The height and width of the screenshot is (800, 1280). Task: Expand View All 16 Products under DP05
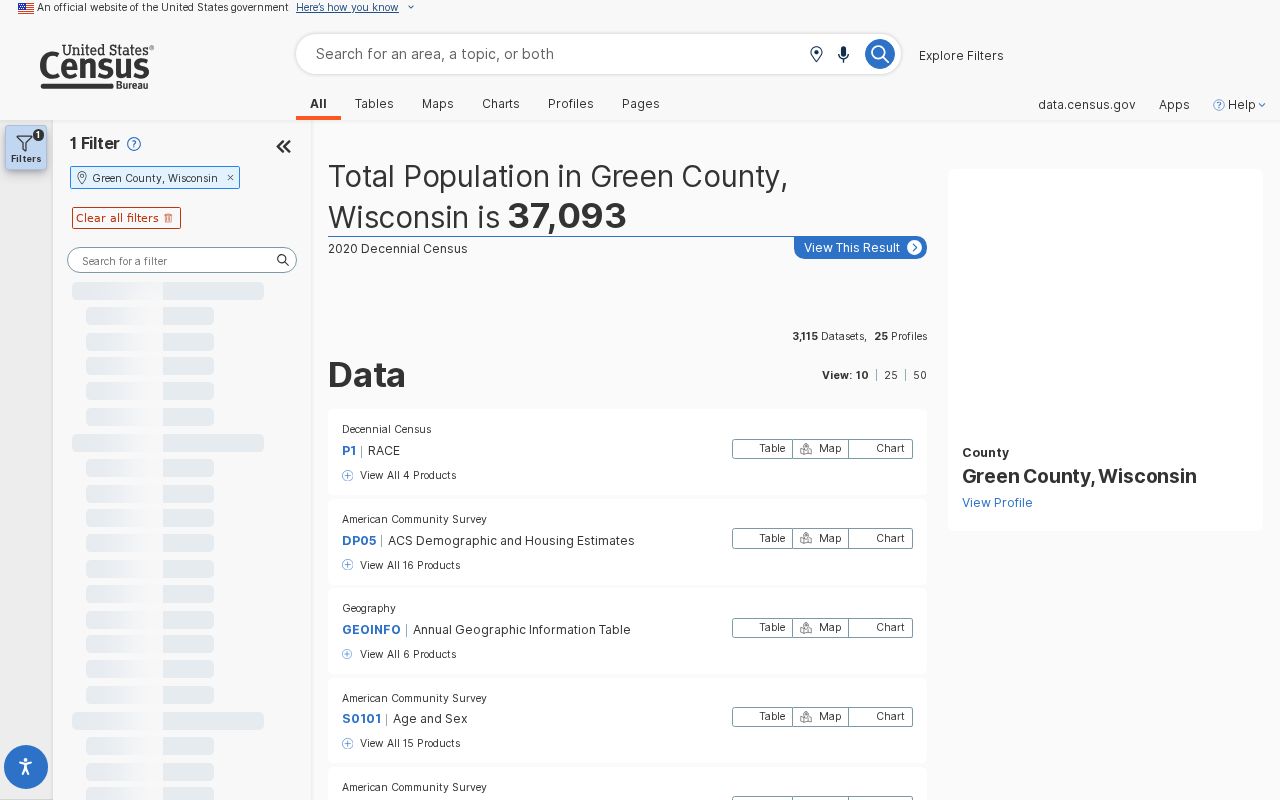tap(401, 565)
